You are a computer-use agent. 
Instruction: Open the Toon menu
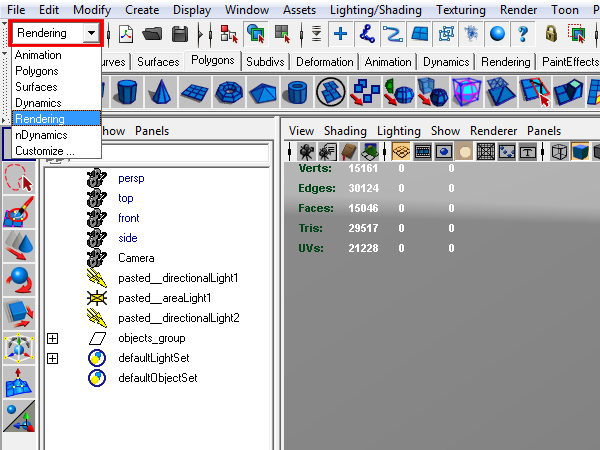(564, 10)
